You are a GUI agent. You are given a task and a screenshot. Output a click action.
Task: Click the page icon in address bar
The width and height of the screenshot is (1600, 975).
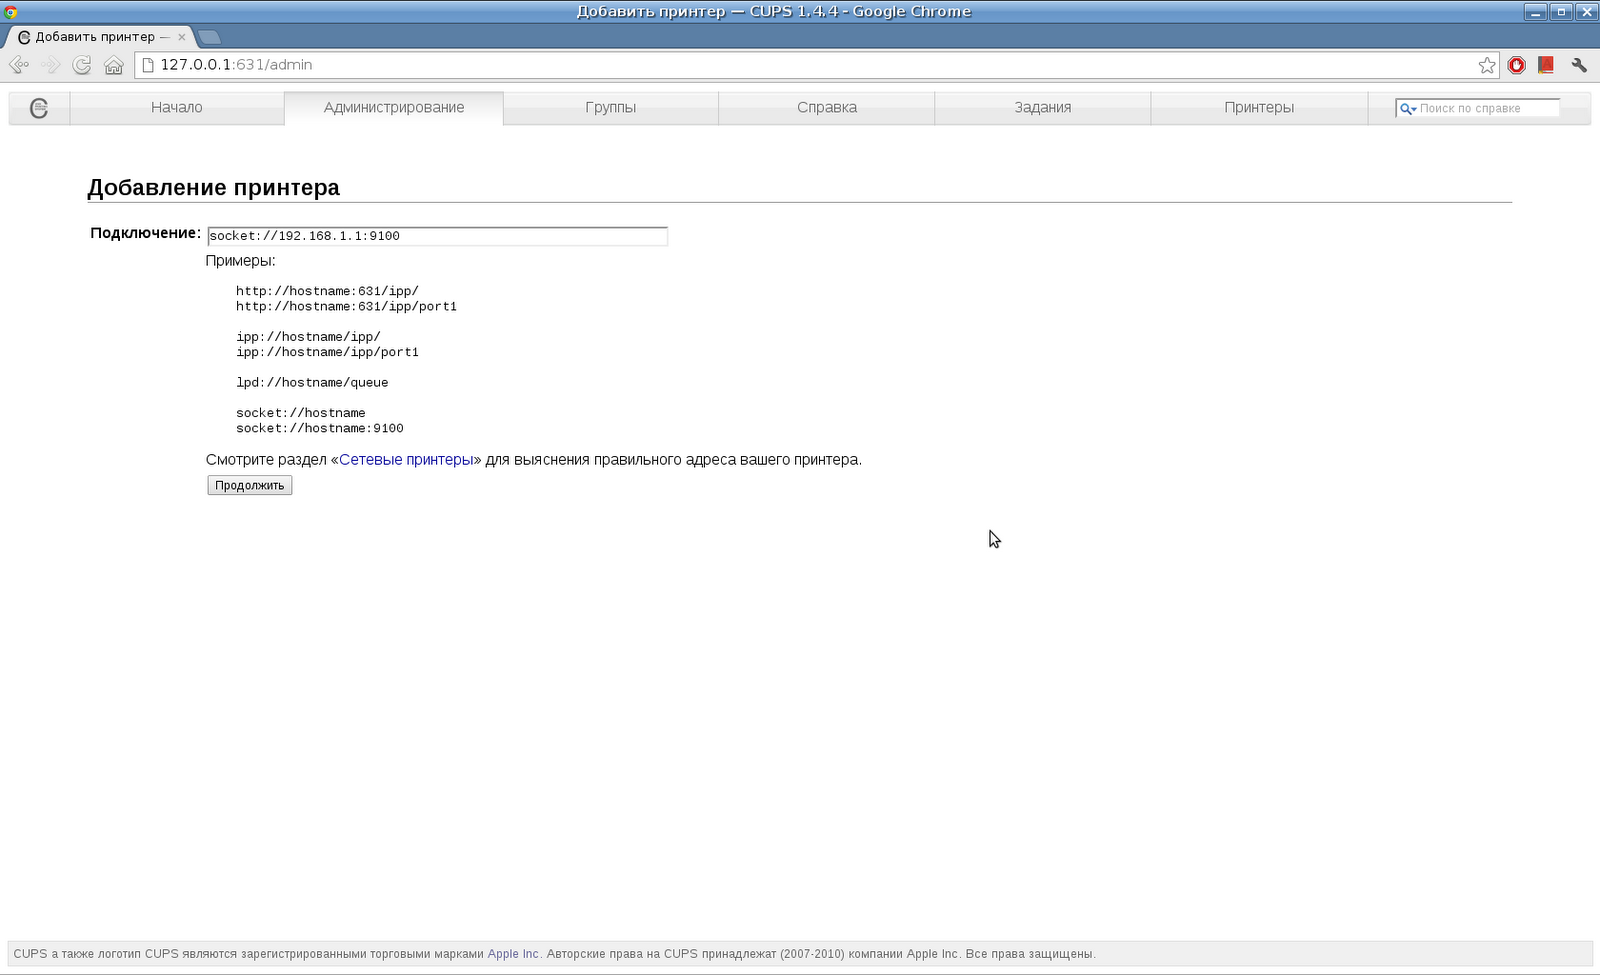point(148,65)
